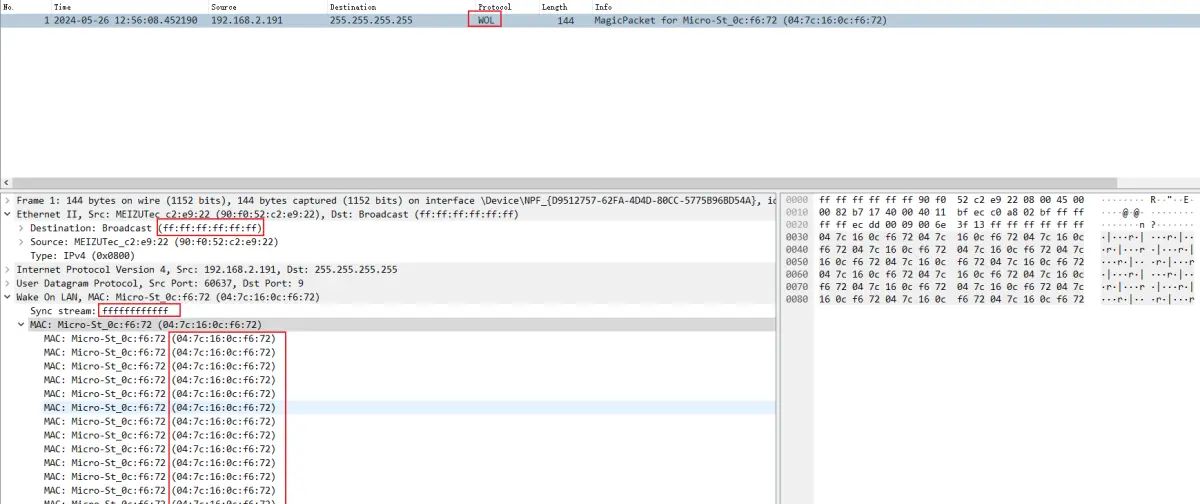Click destination 255.255.255.255 in packet list
1200x504 pixels.
371,21
